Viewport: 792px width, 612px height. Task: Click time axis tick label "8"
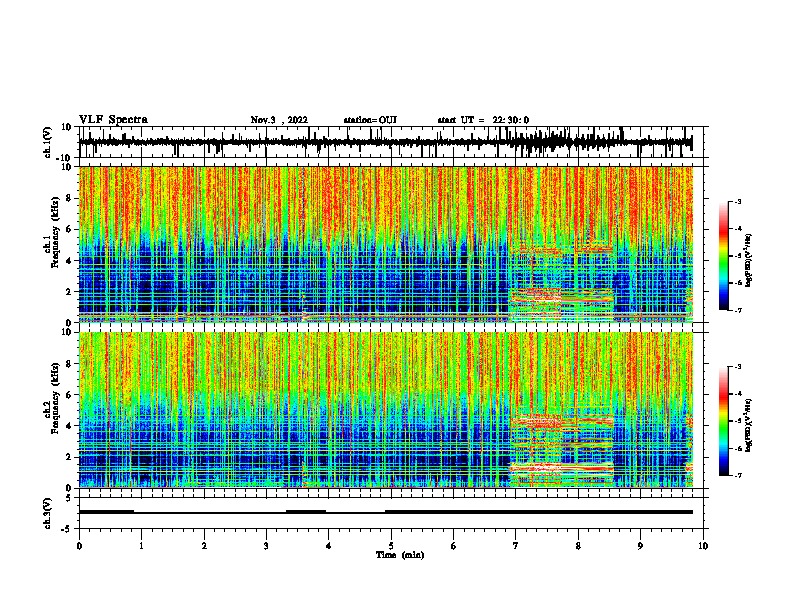pos(578,546)
